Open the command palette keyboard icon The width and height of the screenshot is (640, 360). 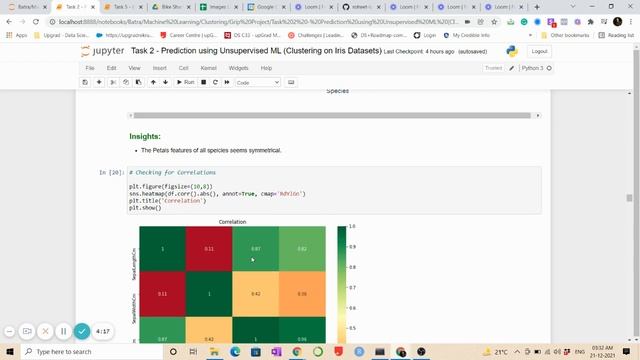pos(291,82)
